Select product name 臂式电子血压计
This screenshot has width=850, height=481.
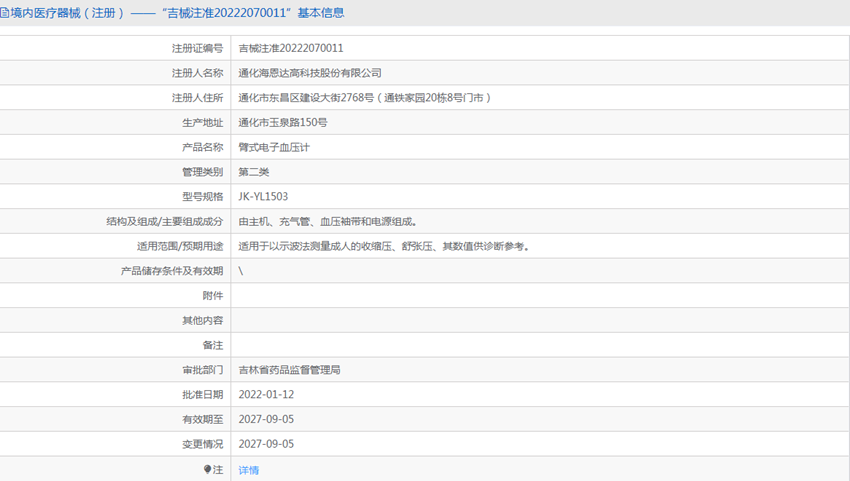[274, 147]
